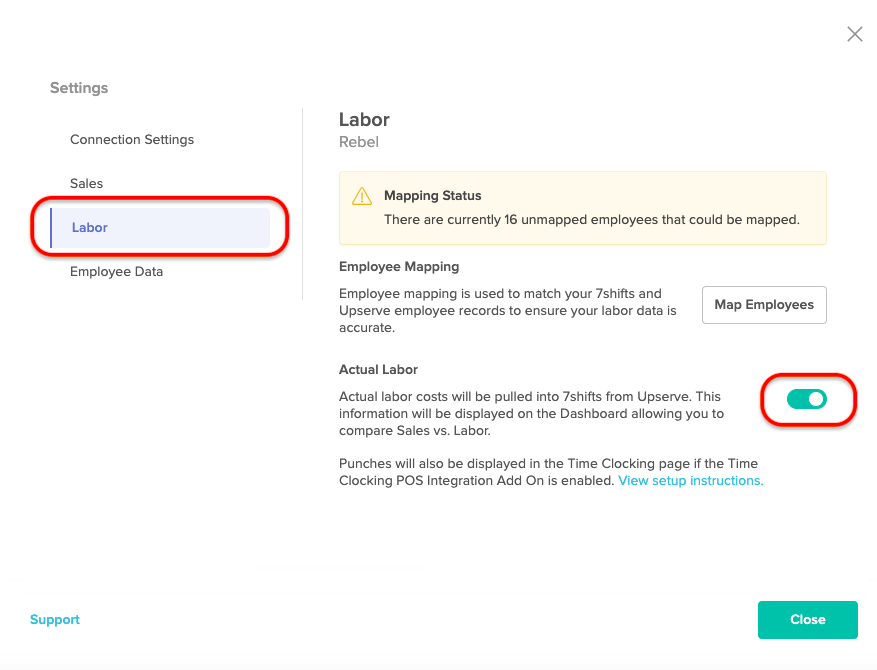Click the Rebel location subtitle
The image size is (877, 670).
click(x=359, y=142)
